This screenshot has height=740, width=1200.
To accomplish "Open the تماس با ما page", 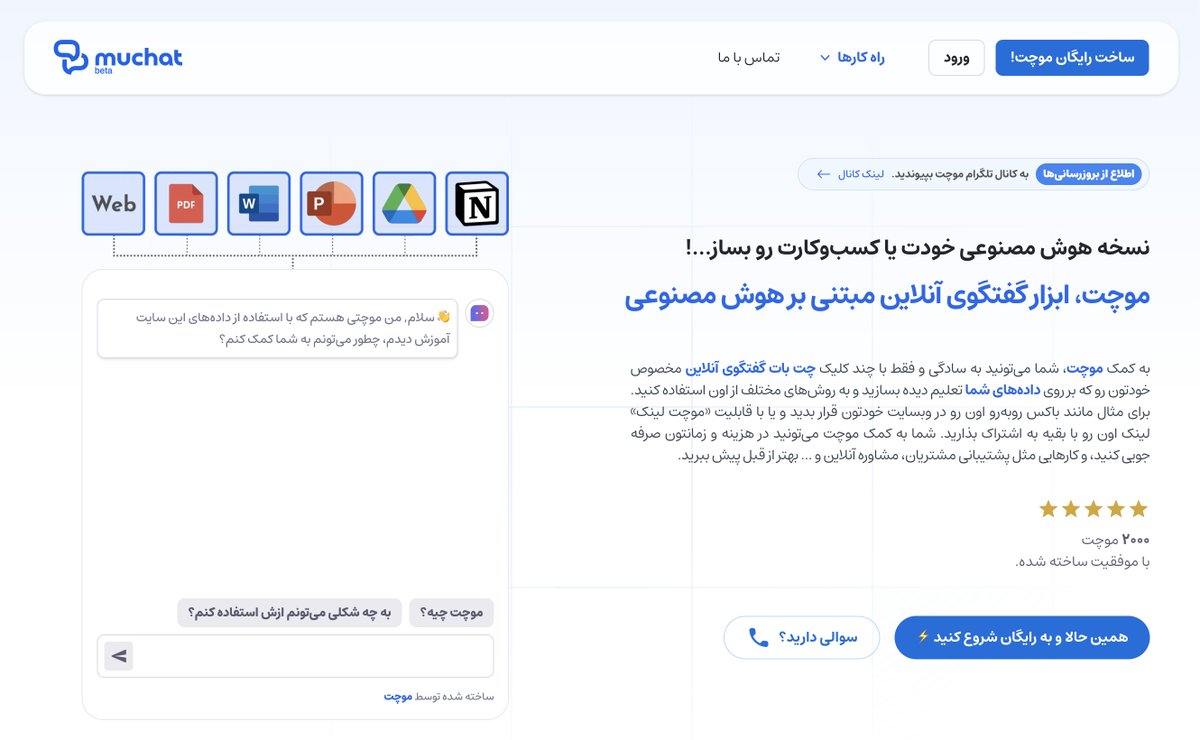I will click(748, 58).
